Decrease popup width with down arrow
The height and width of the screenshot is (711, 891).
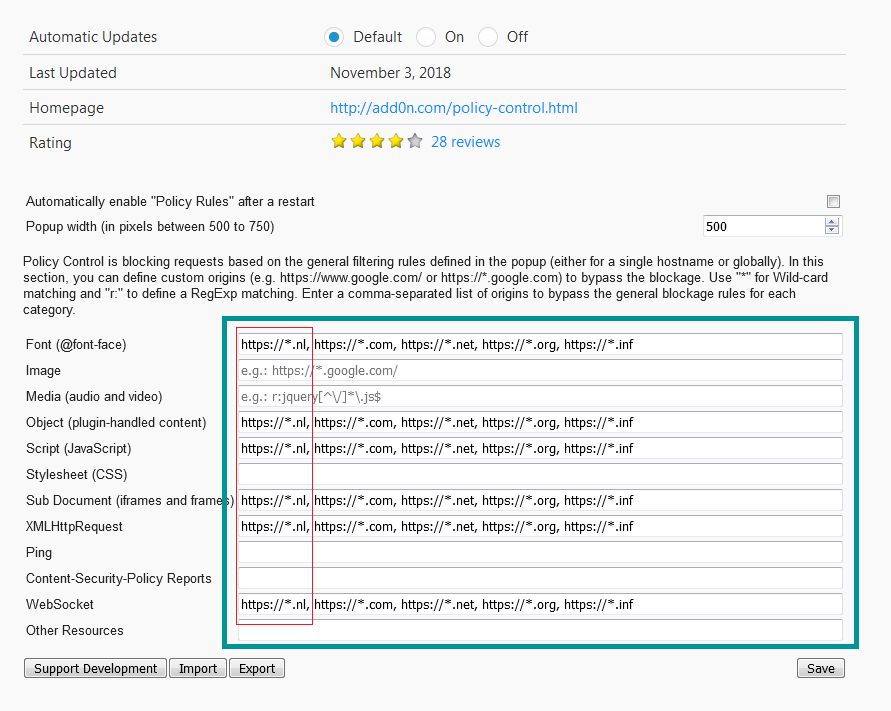832,231
